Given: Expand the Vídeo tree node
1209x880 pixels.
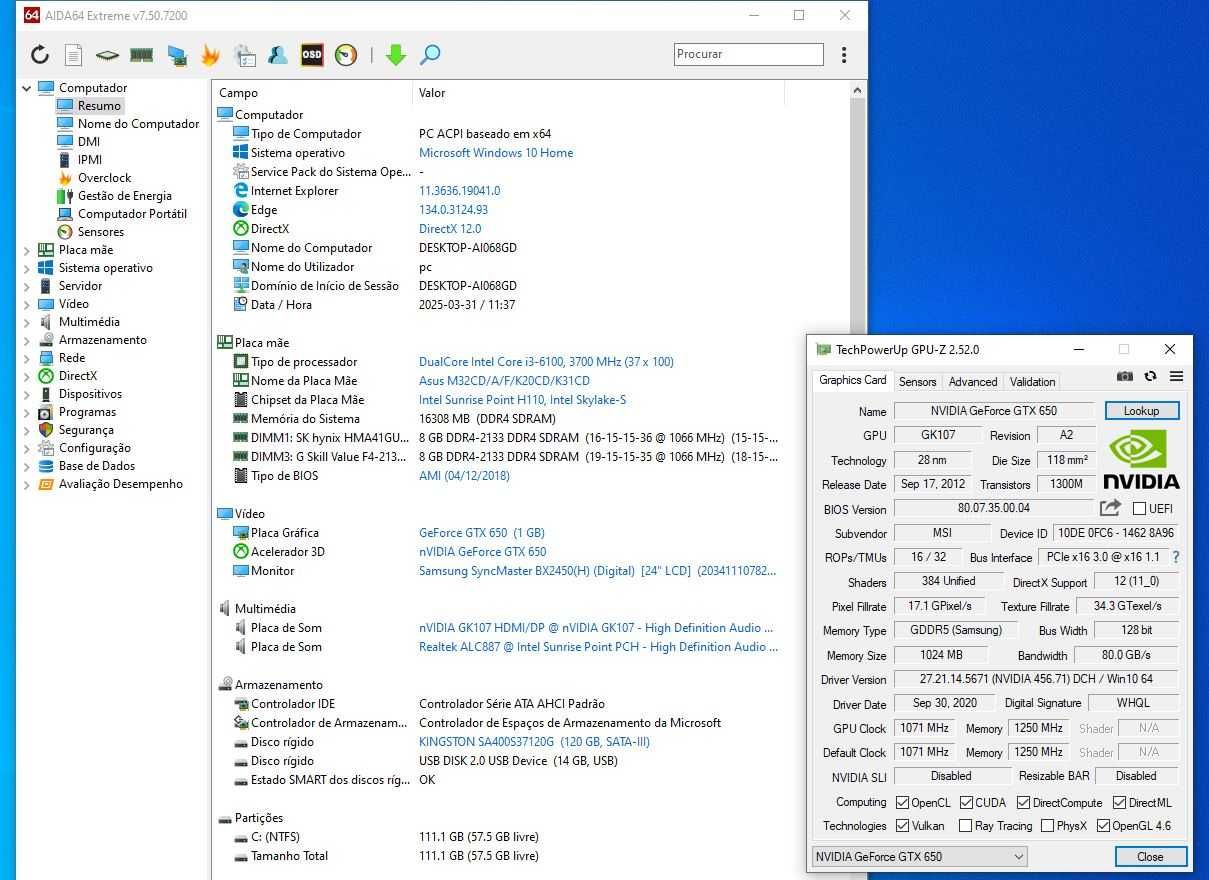Looking at the screenshot, I should tap(27, 304).
